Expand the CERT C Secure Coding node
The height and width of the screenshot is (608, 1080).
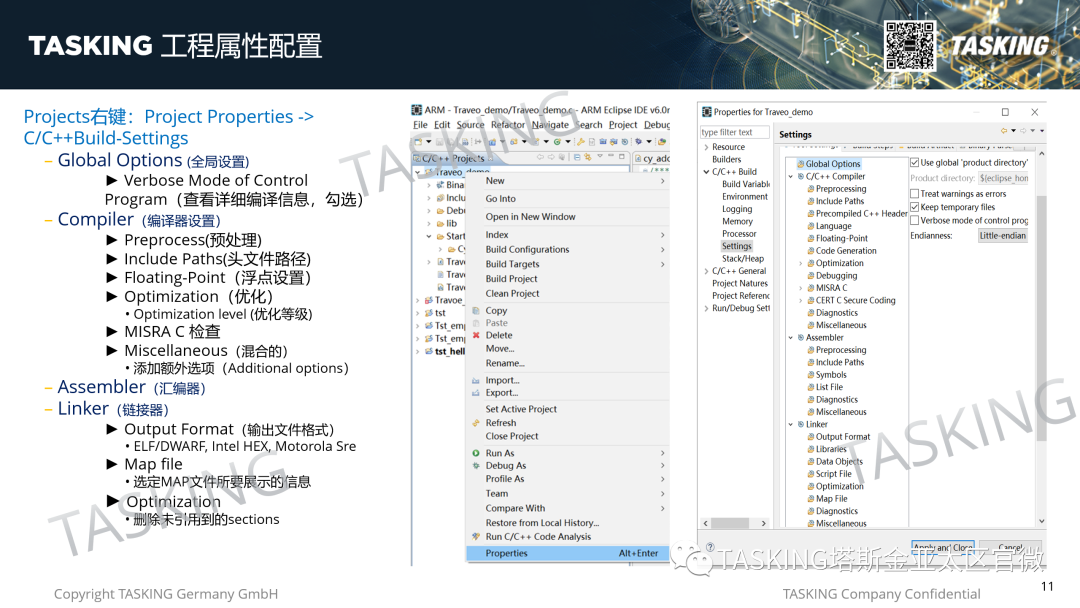800,300
